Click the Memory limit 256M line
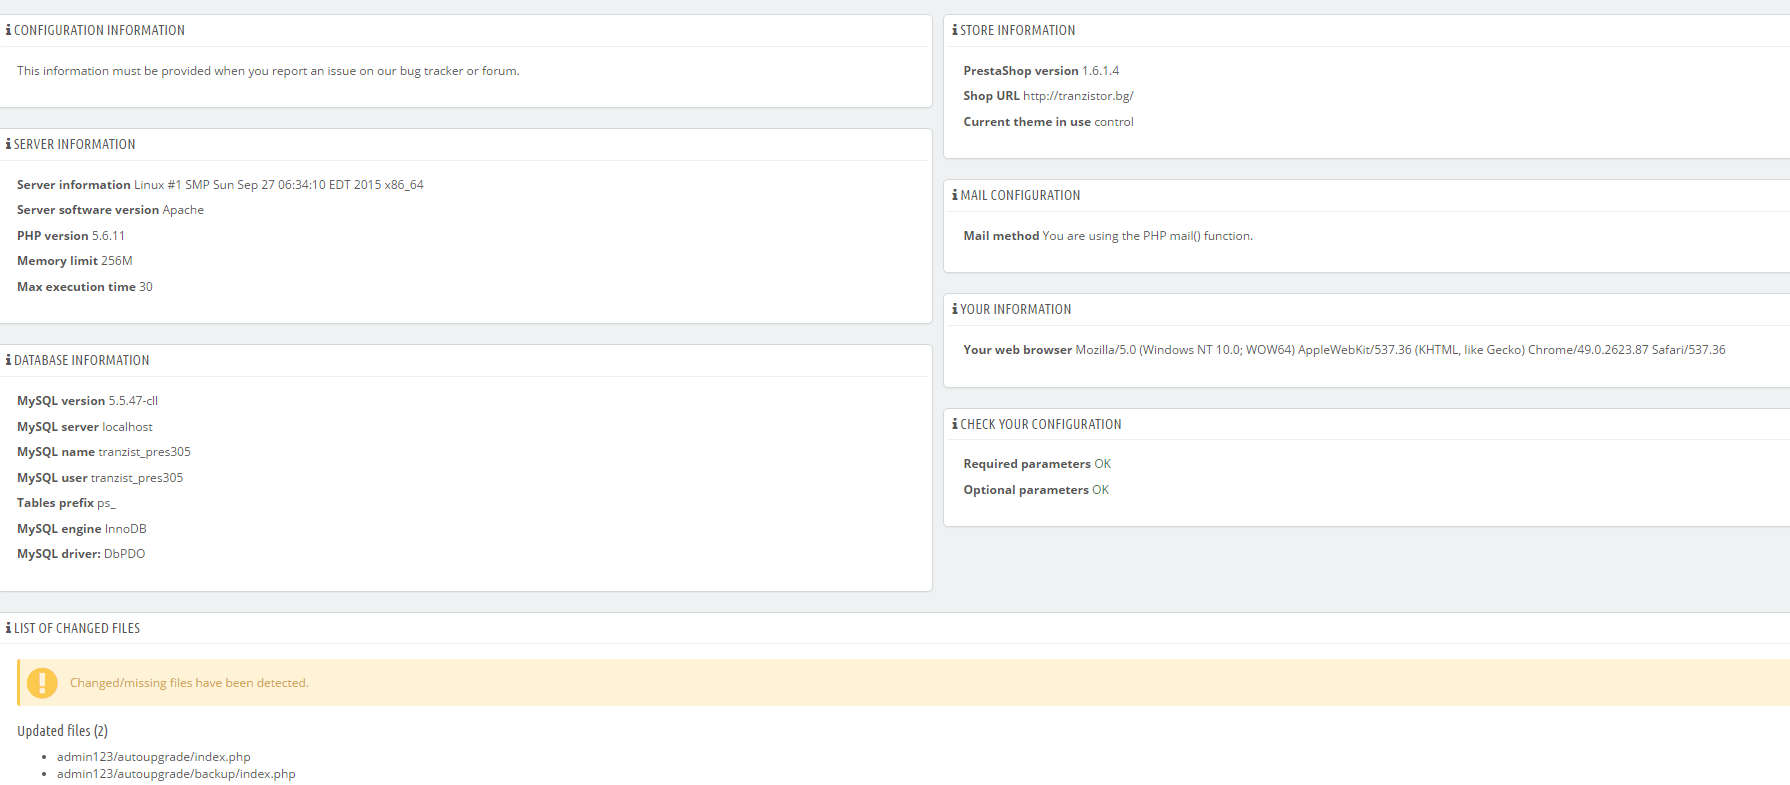The width and height of the screenshot is (1790, 785). point(75,261)
